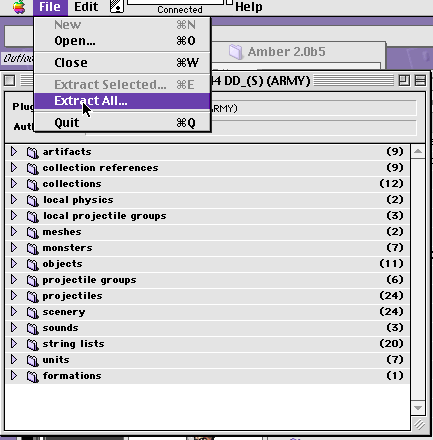Expand the collections disclosure triangle

[x=14, y=183]
